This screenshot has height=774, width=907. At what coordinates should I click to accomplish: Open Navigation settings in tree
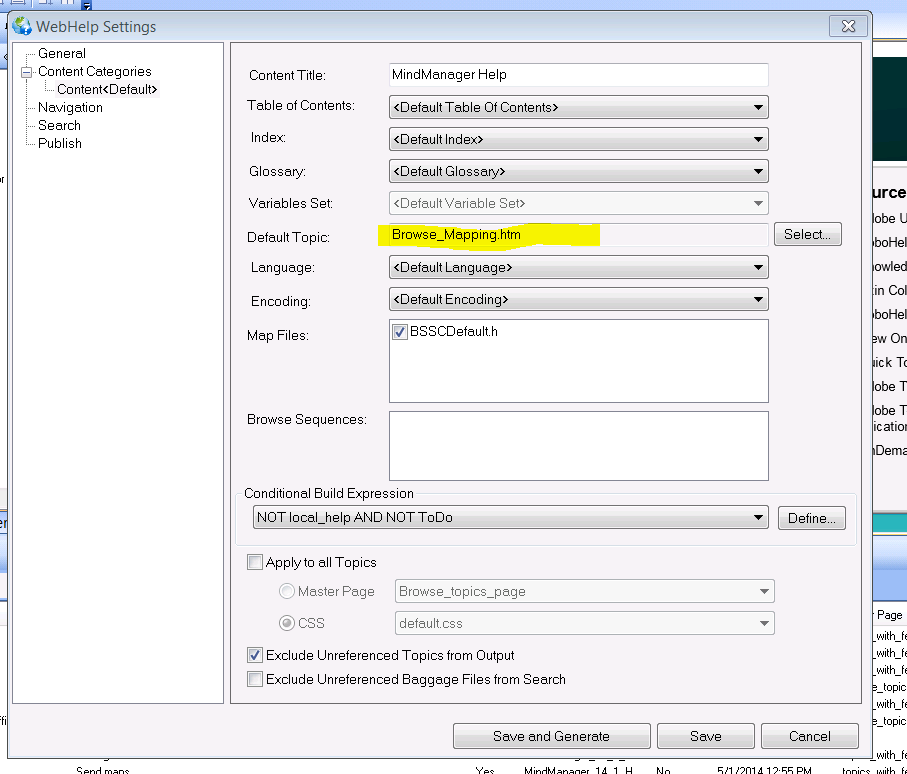(x=71, y=107)
